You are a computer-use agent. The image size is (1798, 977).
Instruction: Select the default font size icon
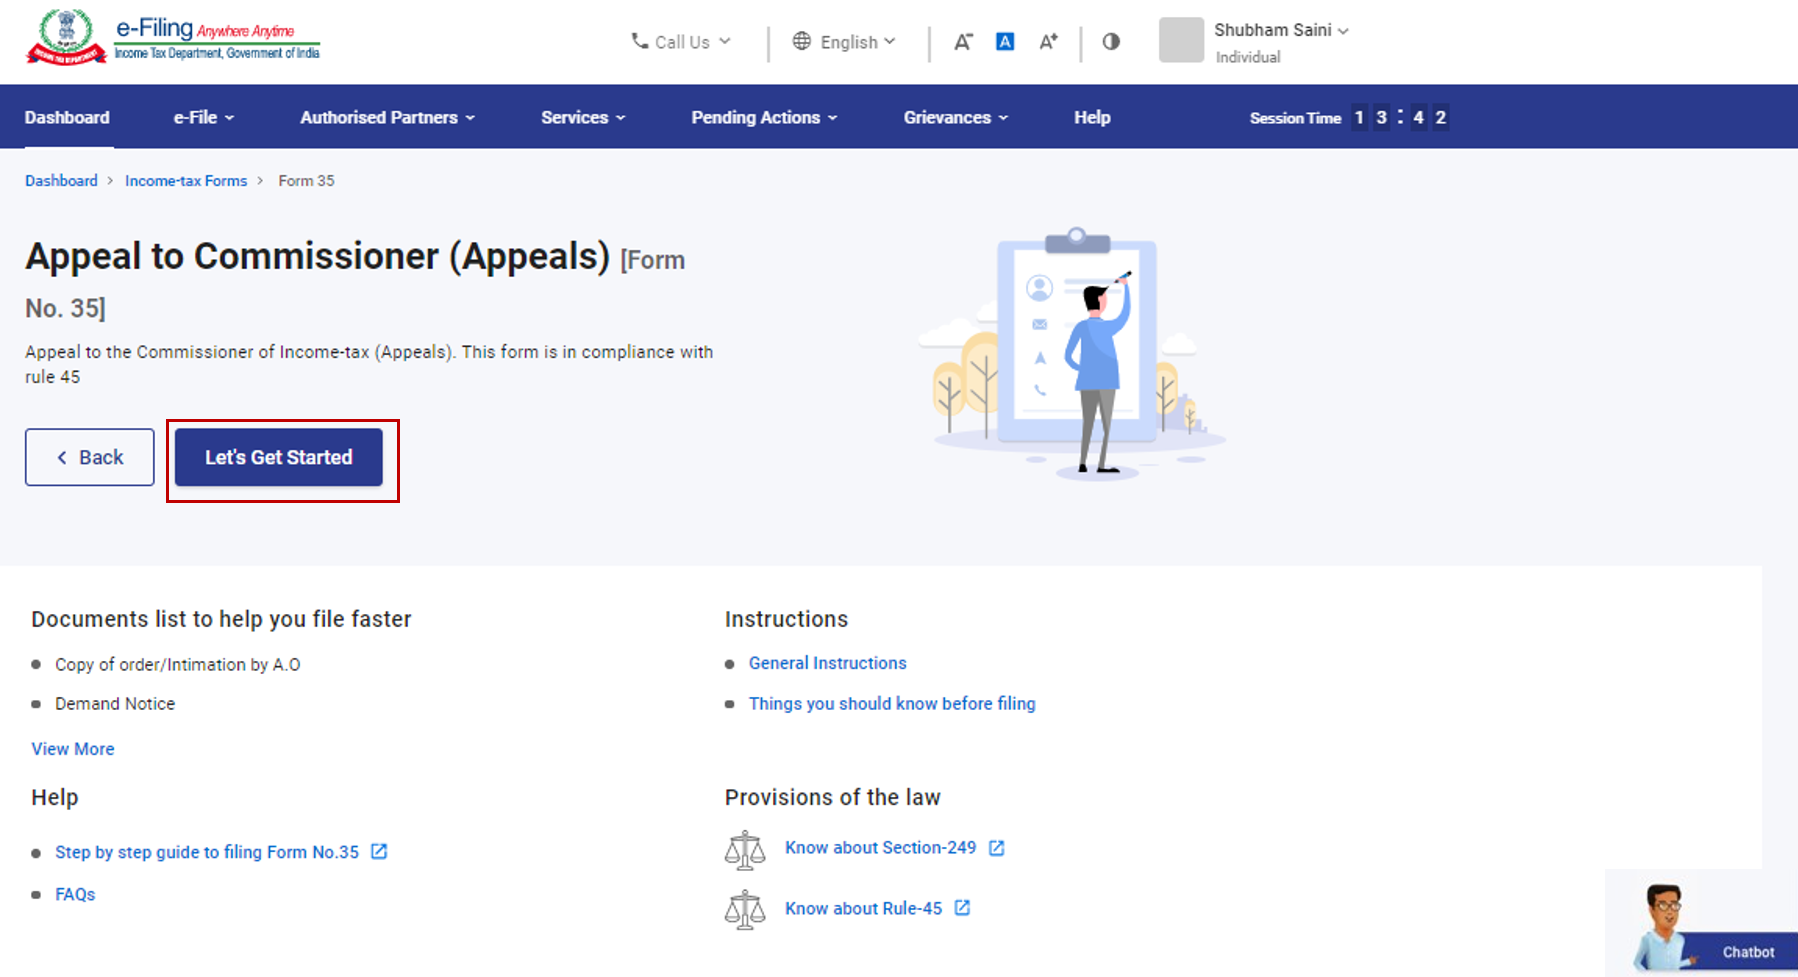(x=1005, y=42)
